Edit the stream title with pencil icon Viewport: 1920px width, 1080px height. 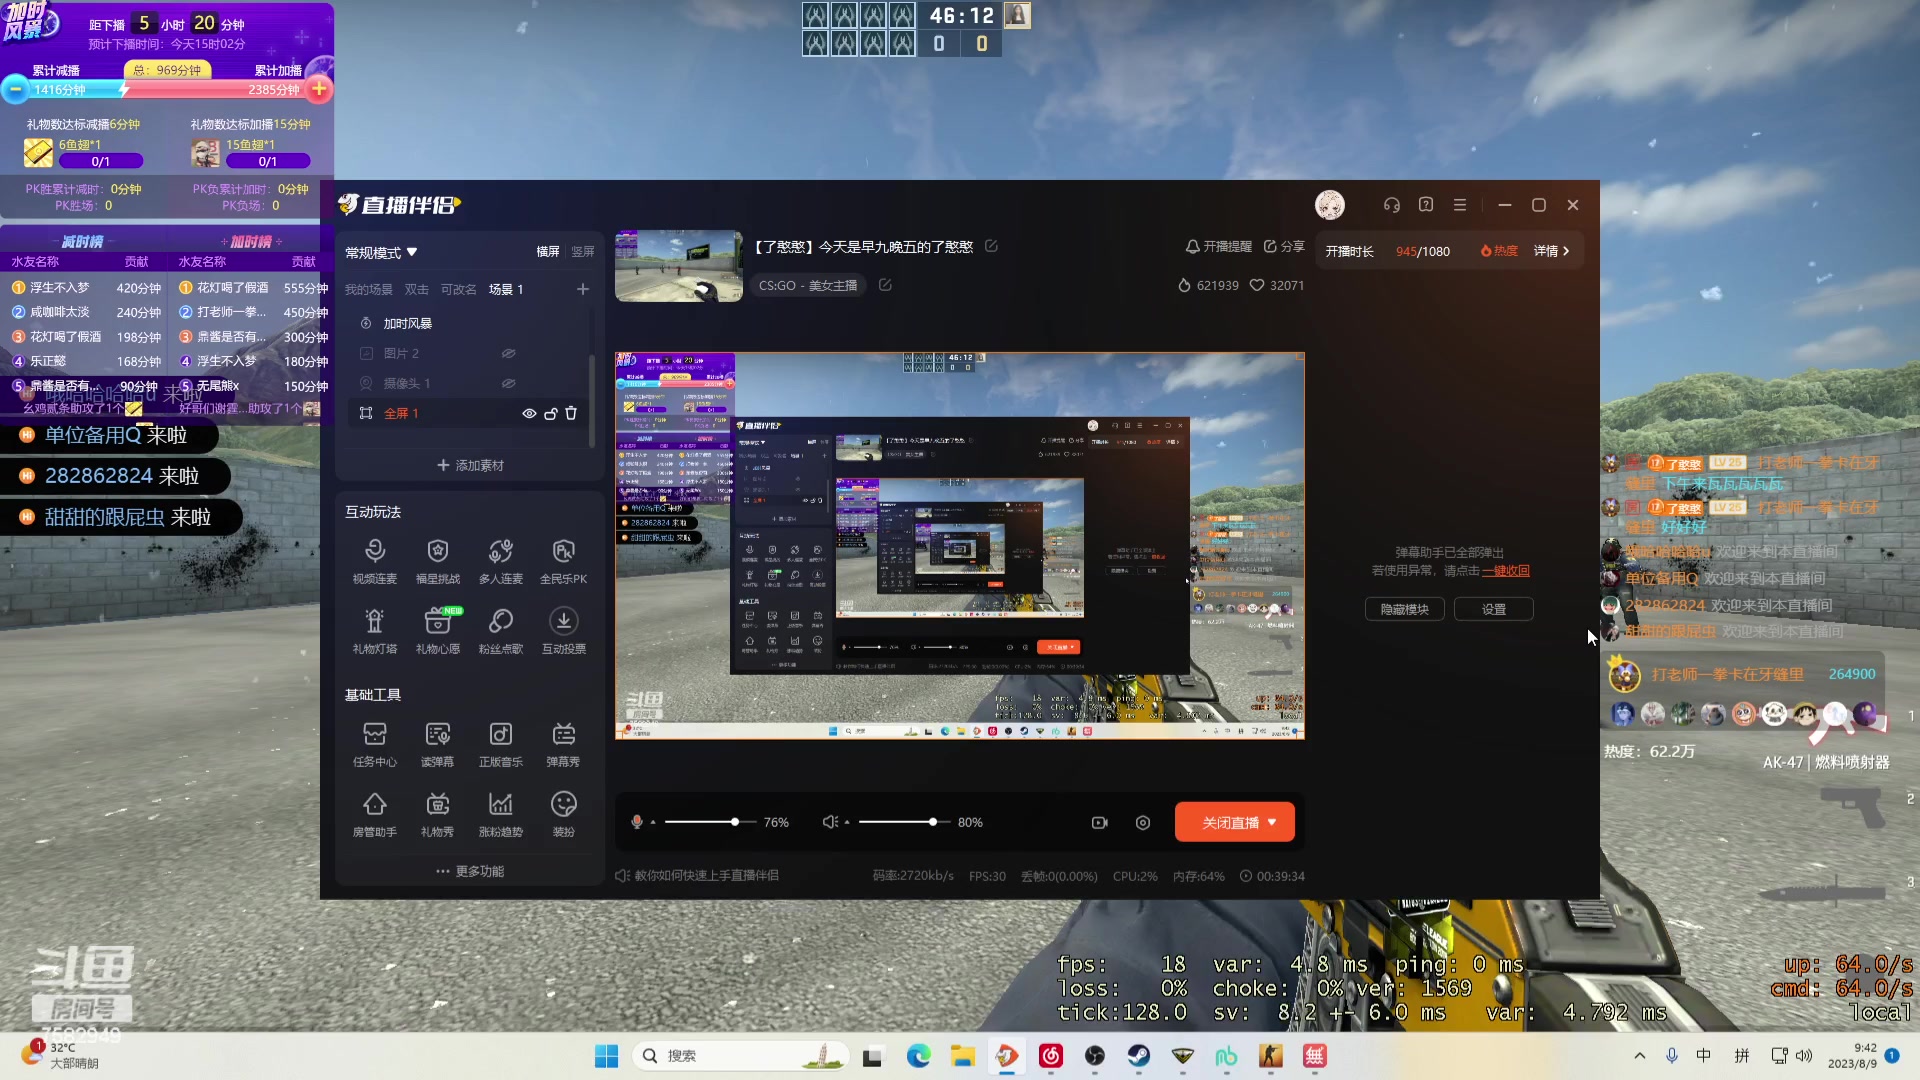[x=991, y=246]
